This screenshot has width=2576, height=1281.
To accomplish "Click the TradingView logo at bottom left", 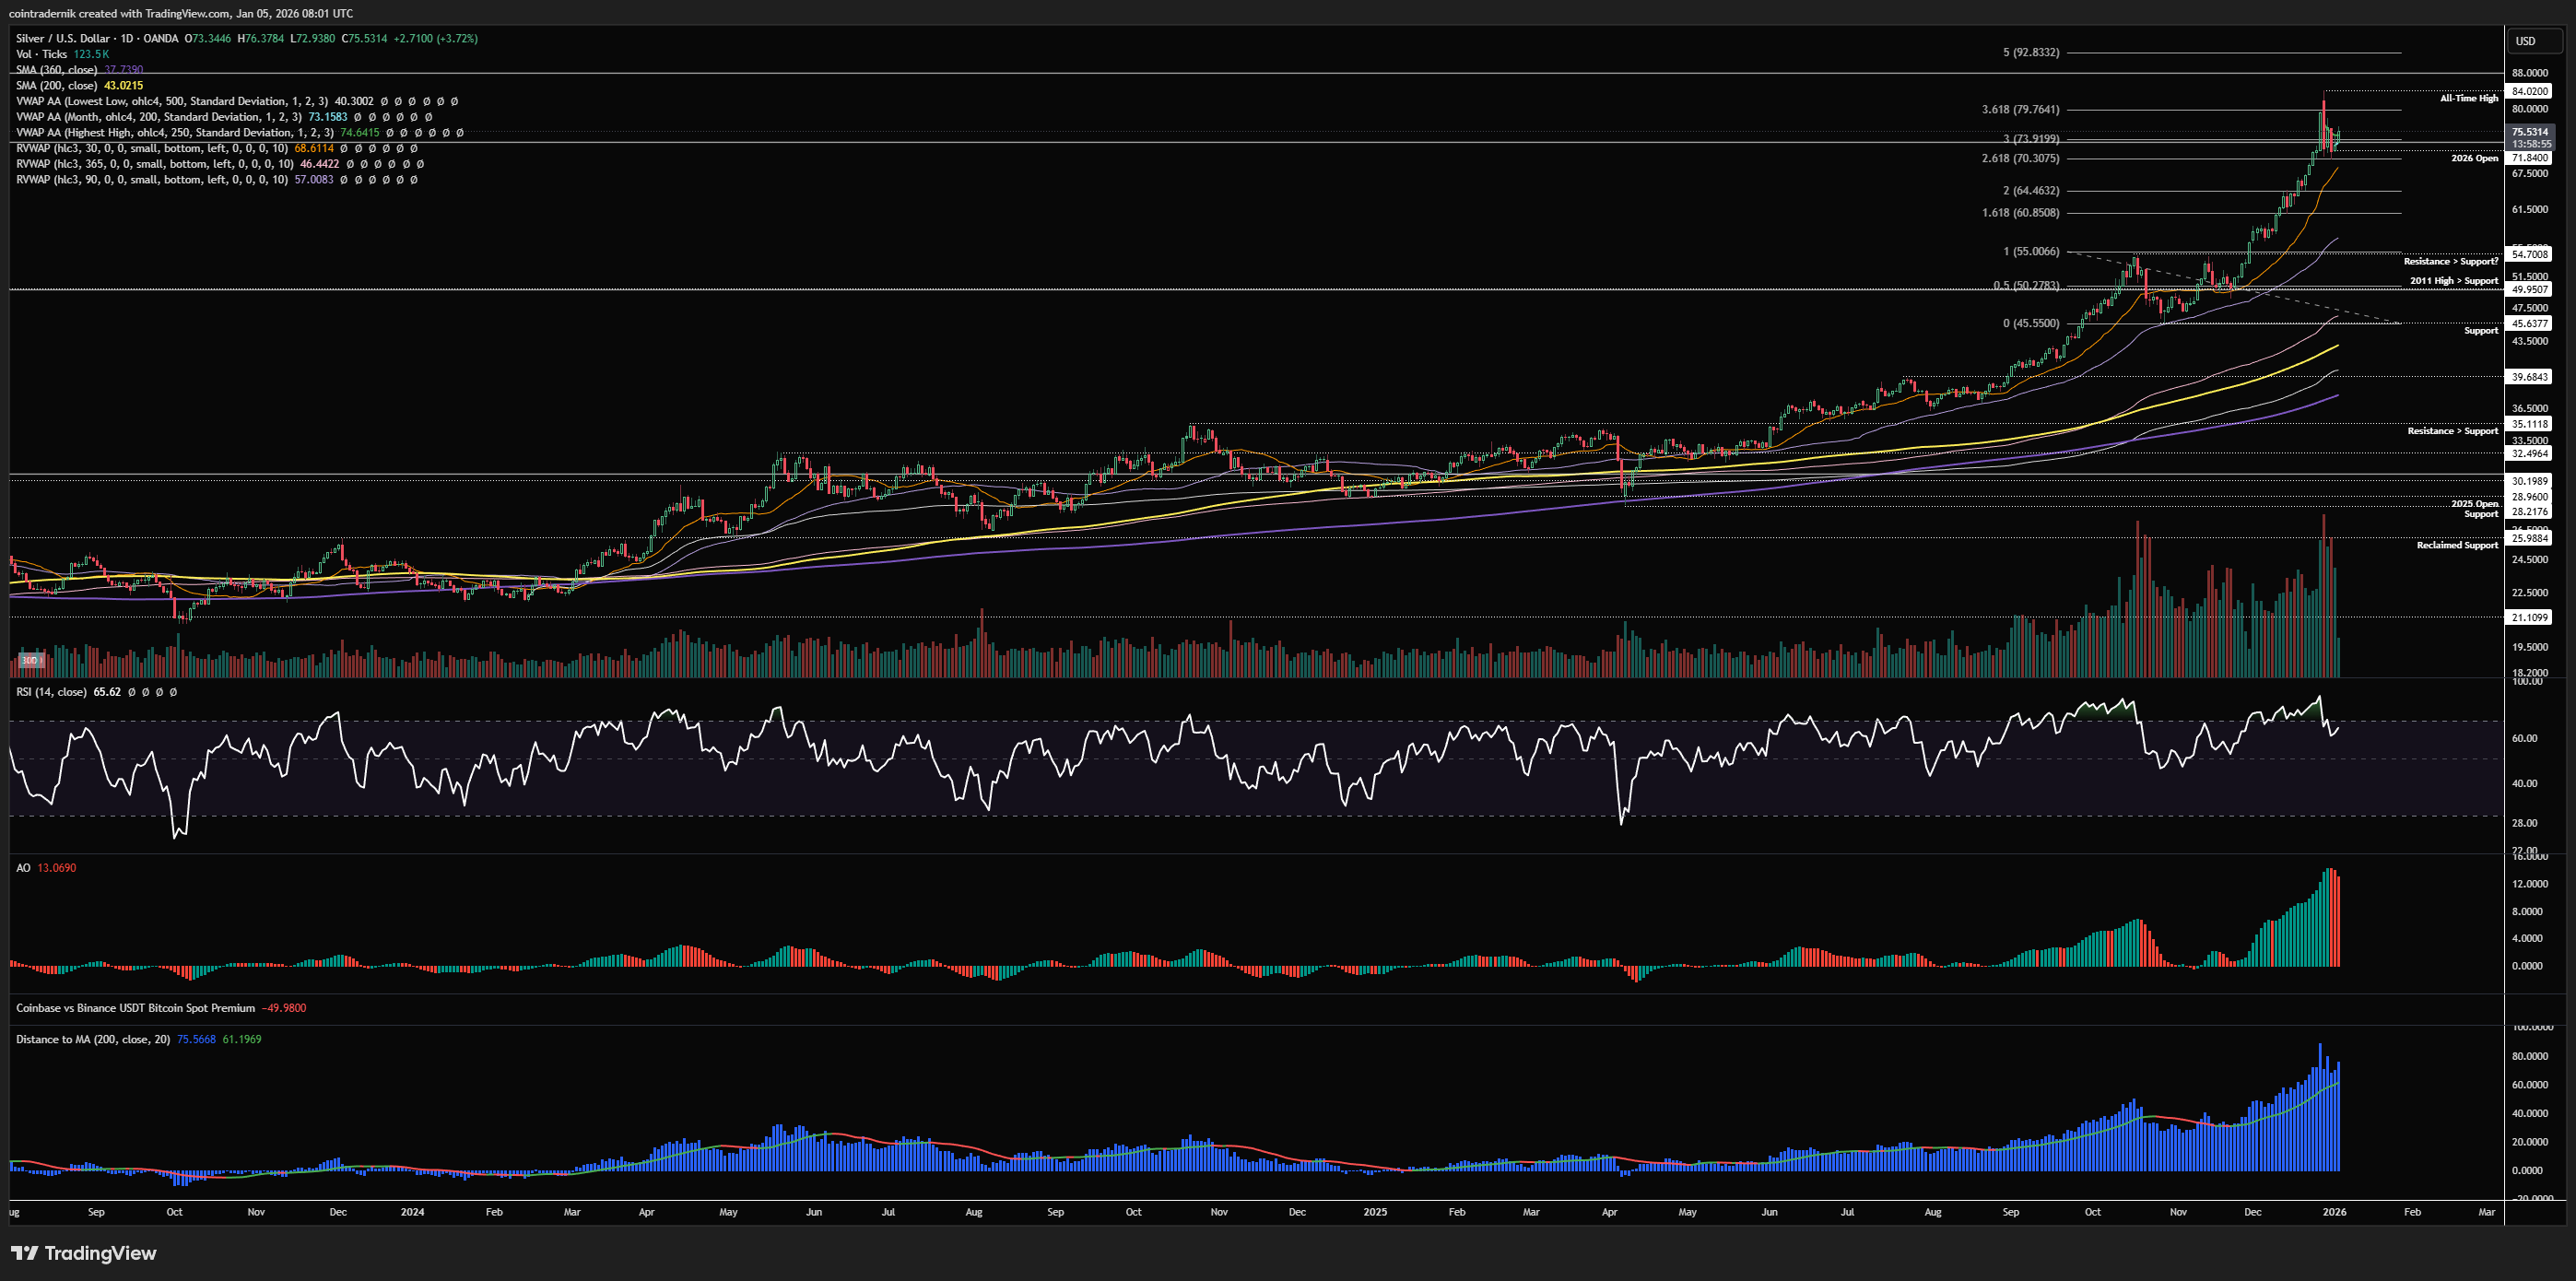I will pyautogui.click(x=84, y=1253).
